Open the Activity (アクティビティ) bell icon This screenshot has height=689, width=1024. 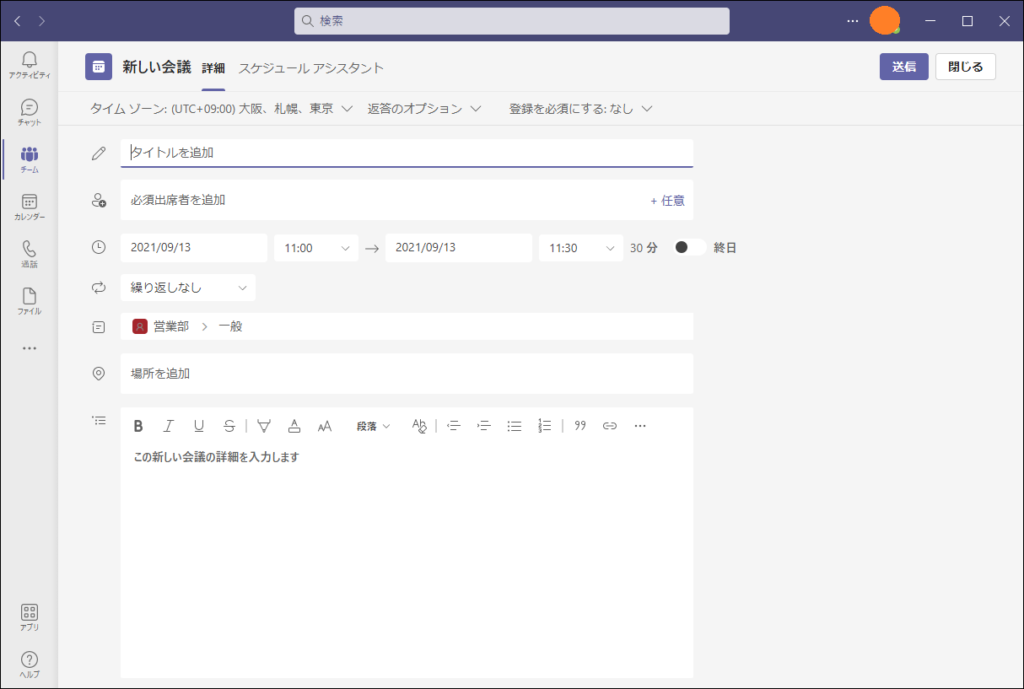tap(29, 65)
